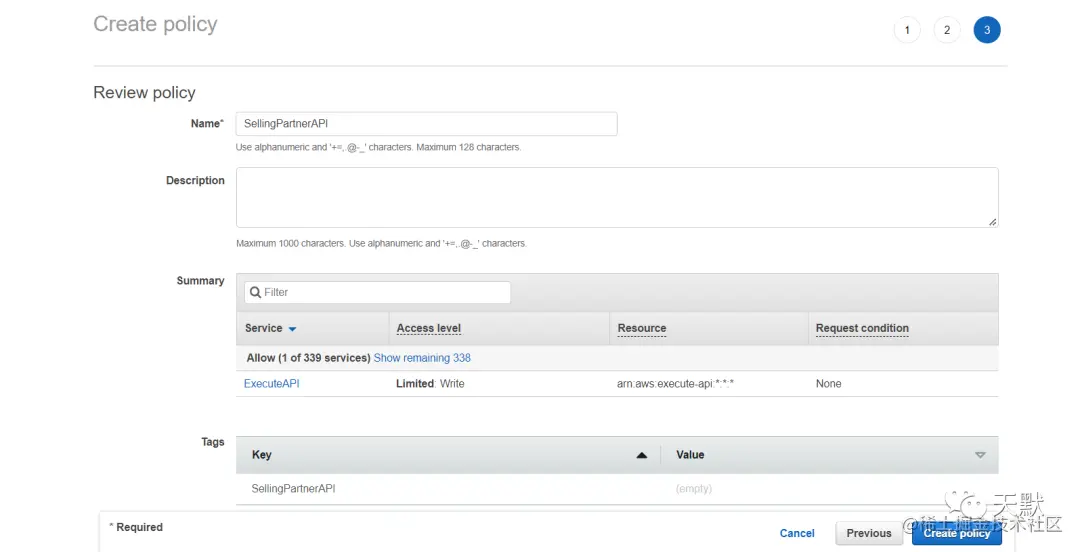
Task: Select the highlighted step 3 circle
Action: coord(986,30)
